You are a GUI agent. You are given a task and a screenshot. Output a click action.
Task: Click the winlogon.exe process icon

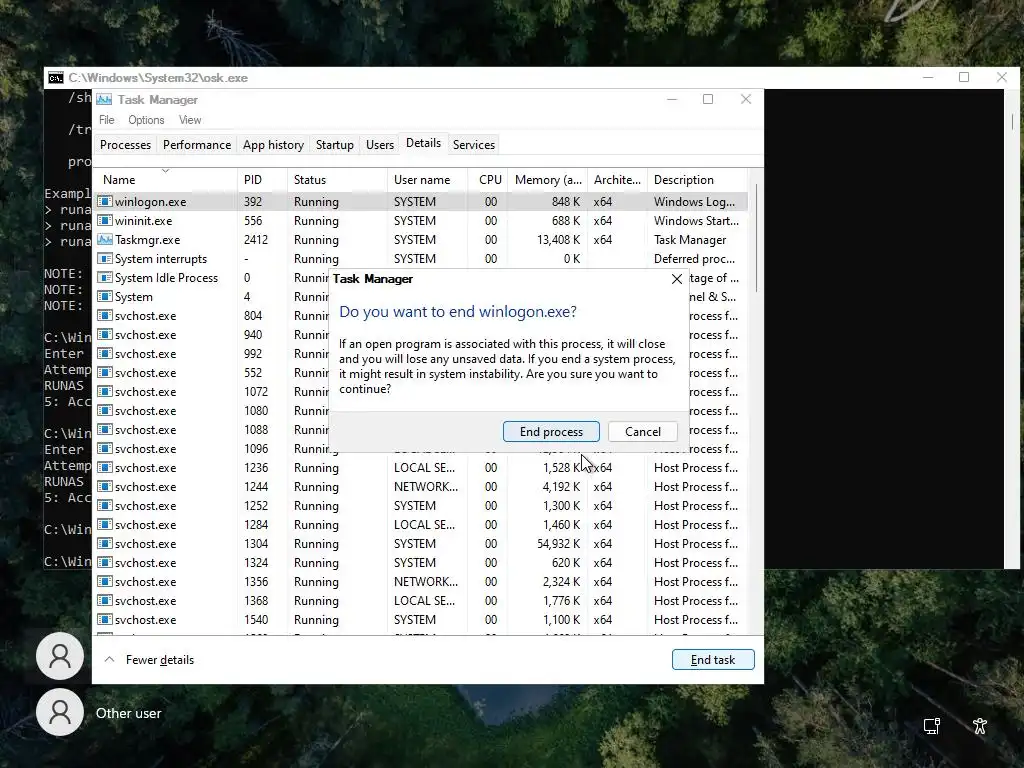pos(104,202)
